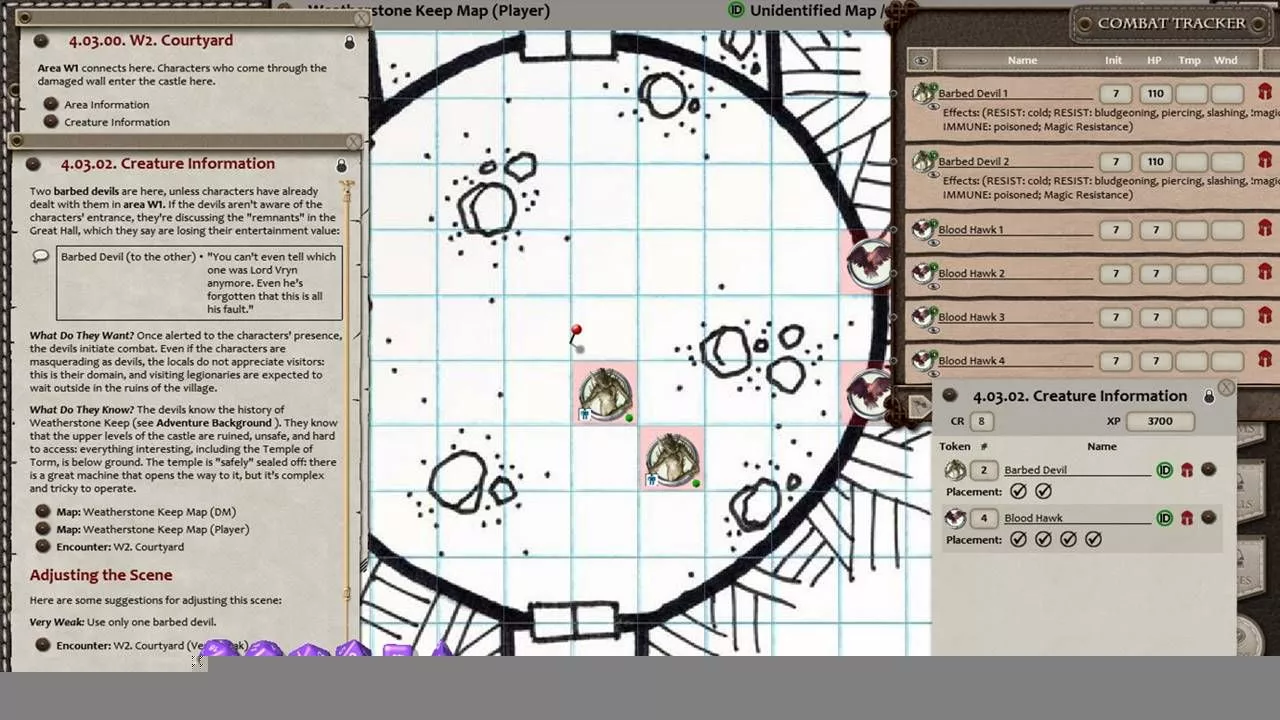
Task: Click the red helmet icon on Barbed Devil encounter row
Action: [x=1187, y=470]
